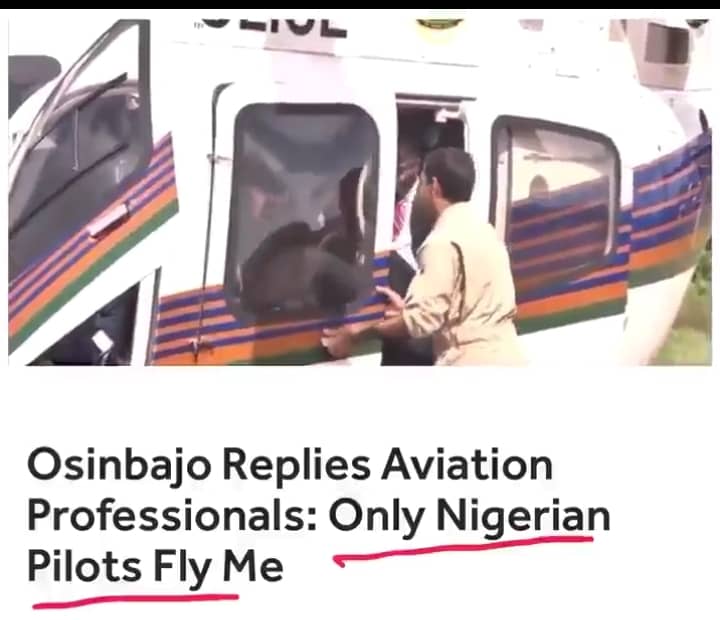Viewport: 720px width, 620px height.
Task: Click the partial POLICE lettering on helicopter
Action: [275, 28]
